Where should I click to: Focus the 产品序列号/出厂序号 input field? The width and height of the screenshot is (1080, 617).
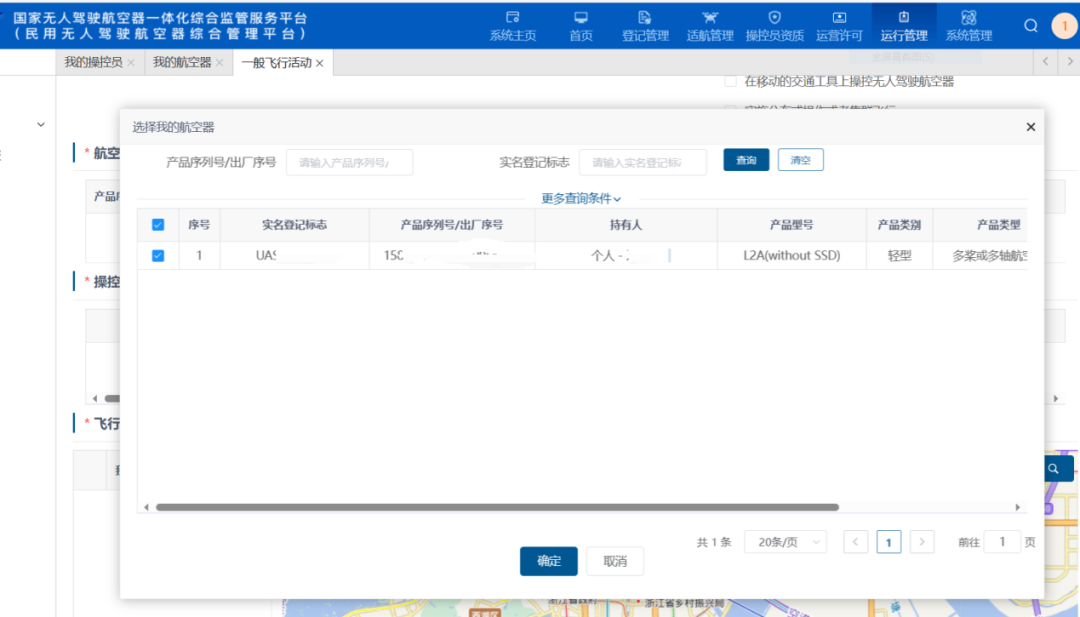349,163
